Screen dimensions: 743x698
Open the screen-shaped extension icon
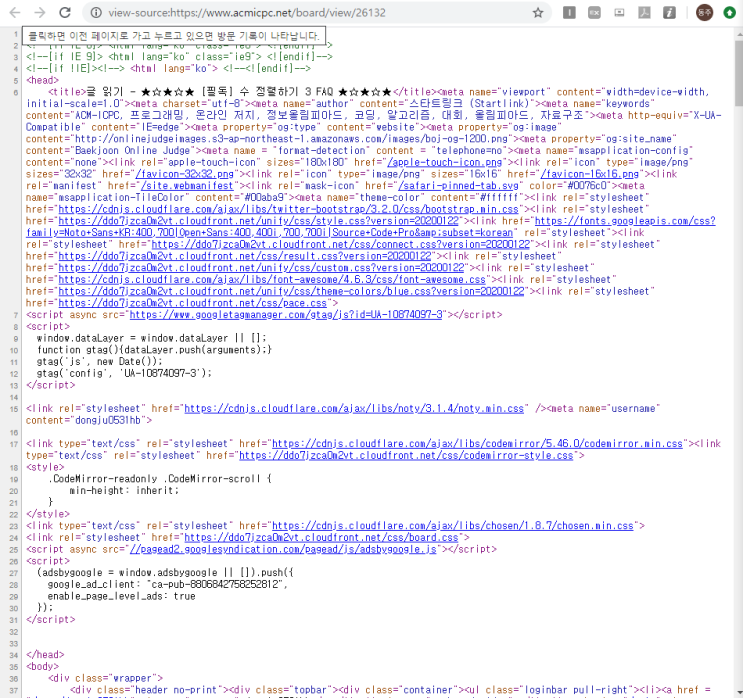point(619,13)
